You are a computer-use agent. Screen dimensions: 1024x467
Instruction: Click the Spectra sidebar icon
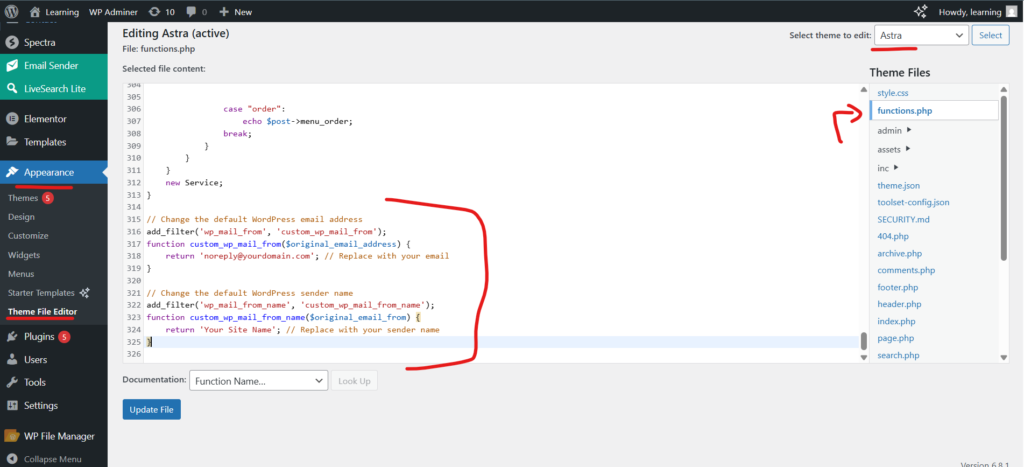tap(12, 42)
